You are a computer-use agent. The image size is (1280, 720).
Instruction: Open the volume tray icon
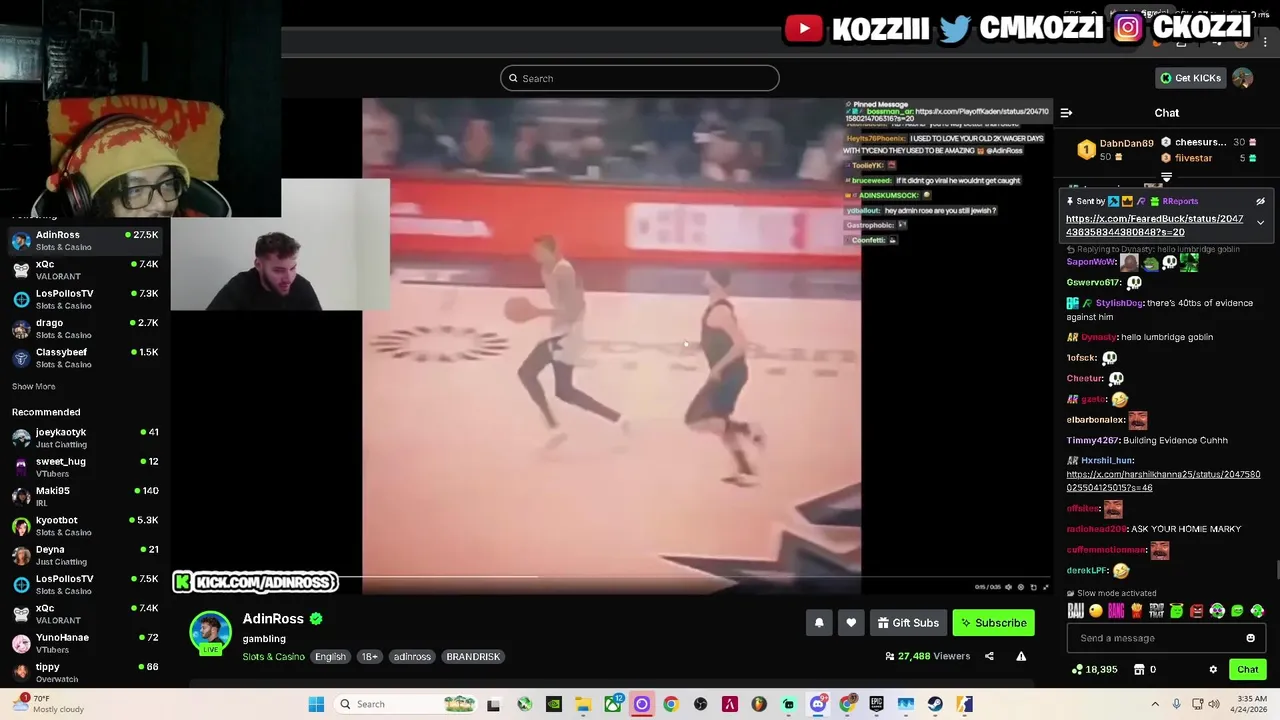pos(1215,704)
